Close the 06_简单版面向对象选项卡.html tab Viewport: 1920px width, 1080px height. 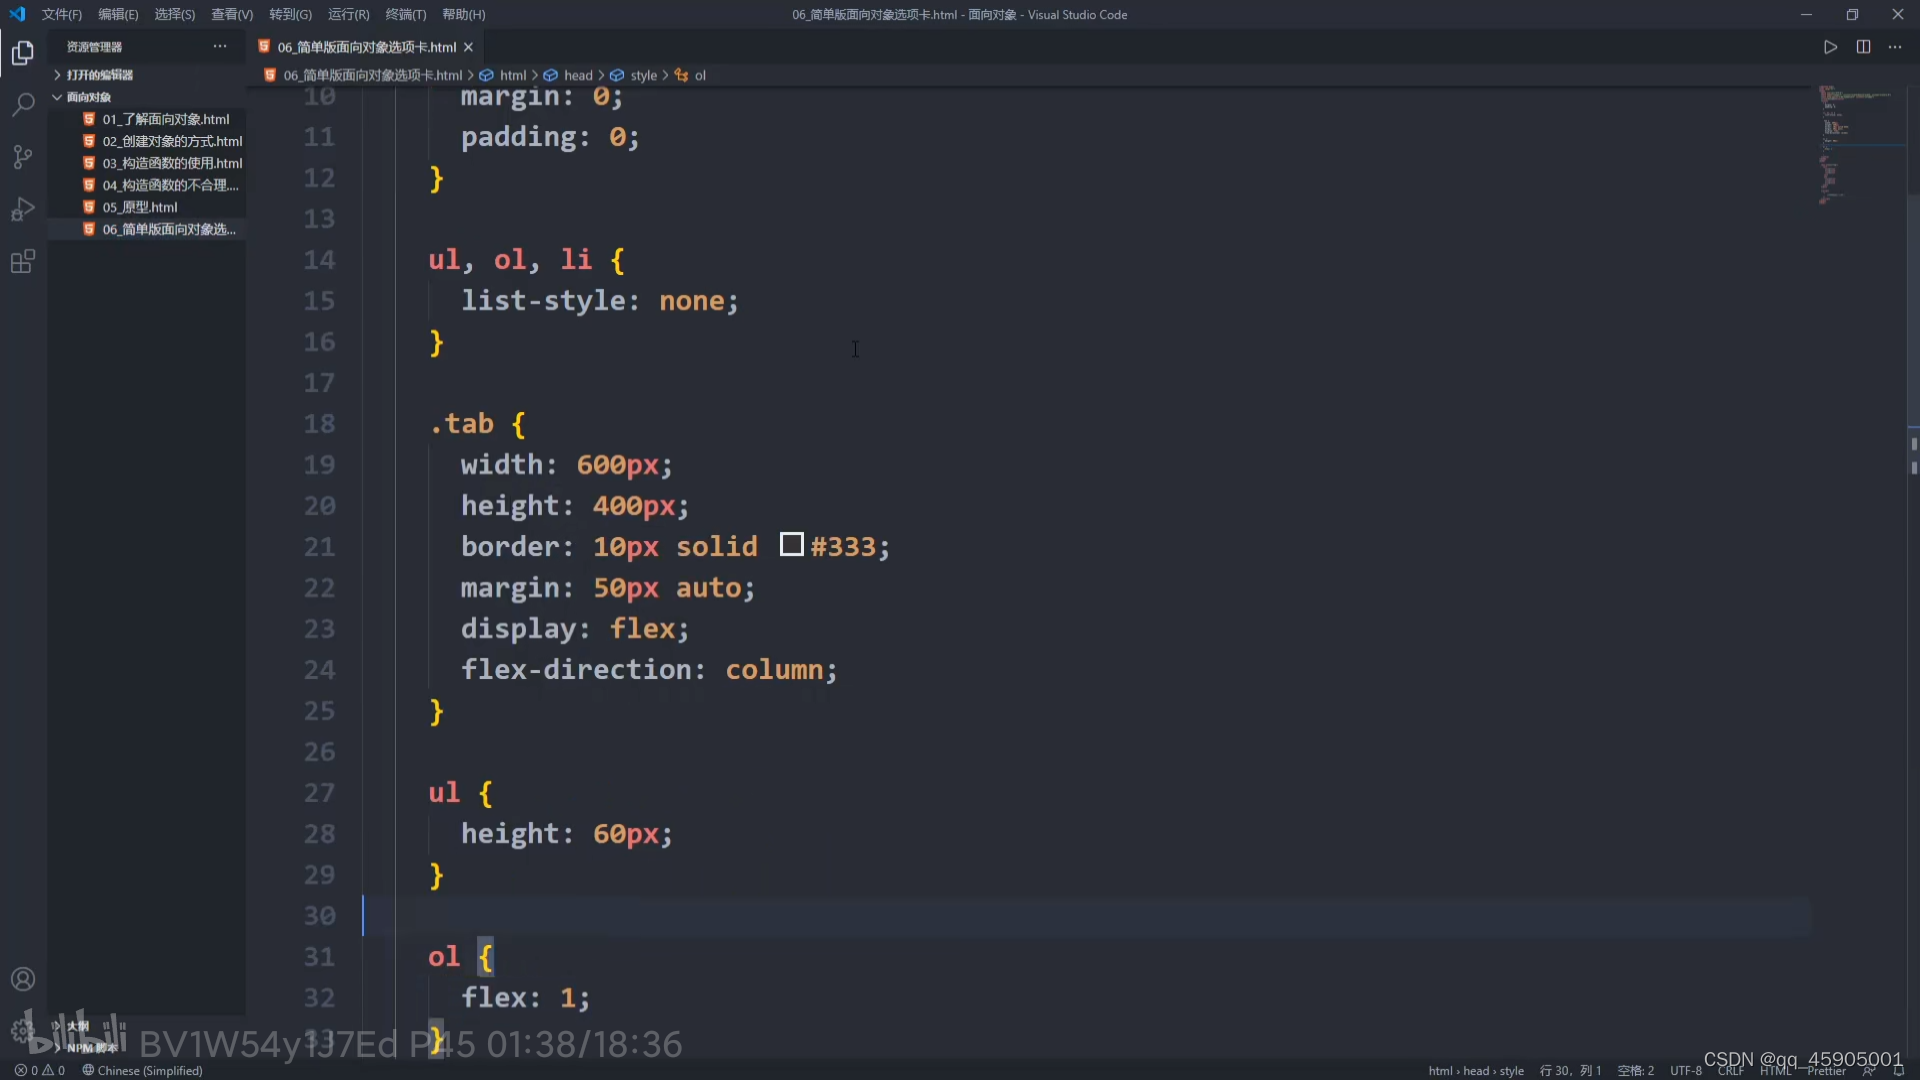click(x=468, y=47)
